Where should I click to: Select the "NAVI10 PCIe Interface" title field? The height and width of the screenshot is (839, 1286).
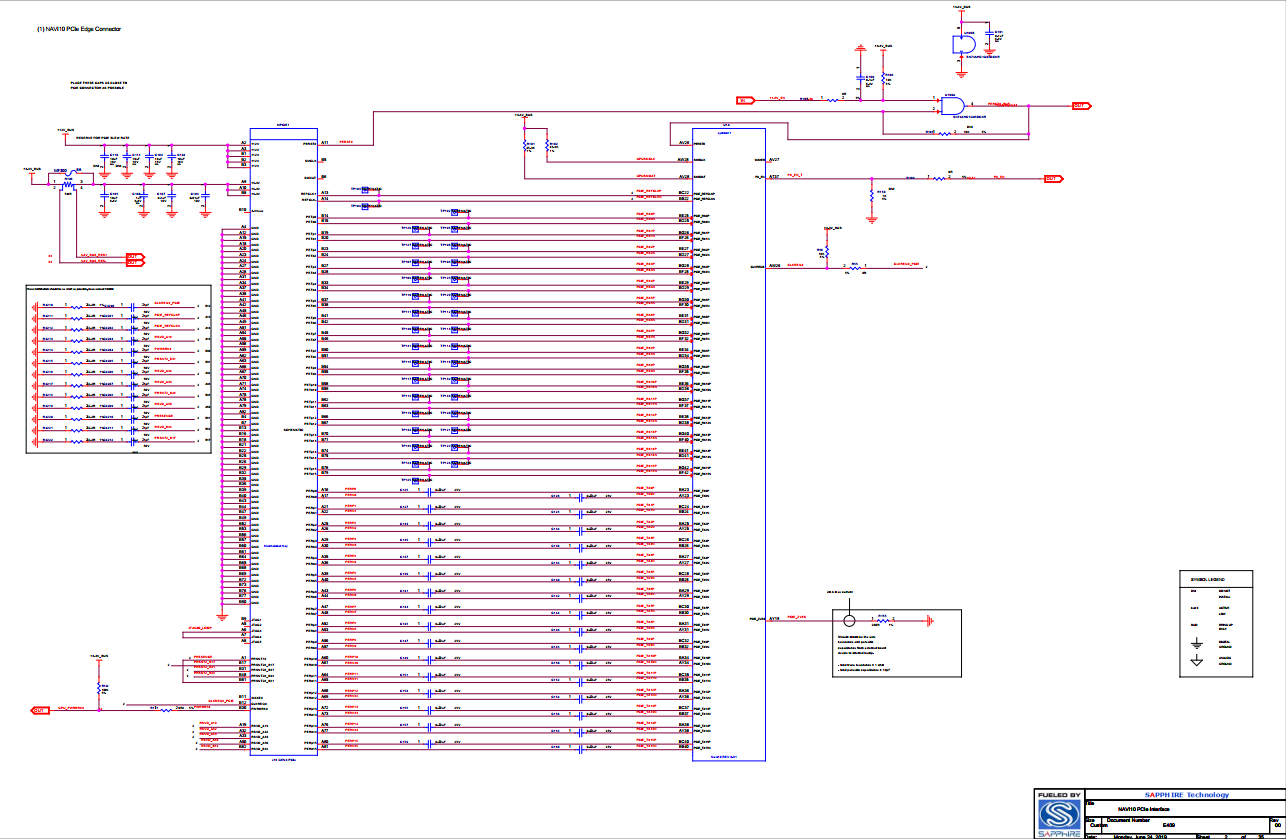point(1142,808)
